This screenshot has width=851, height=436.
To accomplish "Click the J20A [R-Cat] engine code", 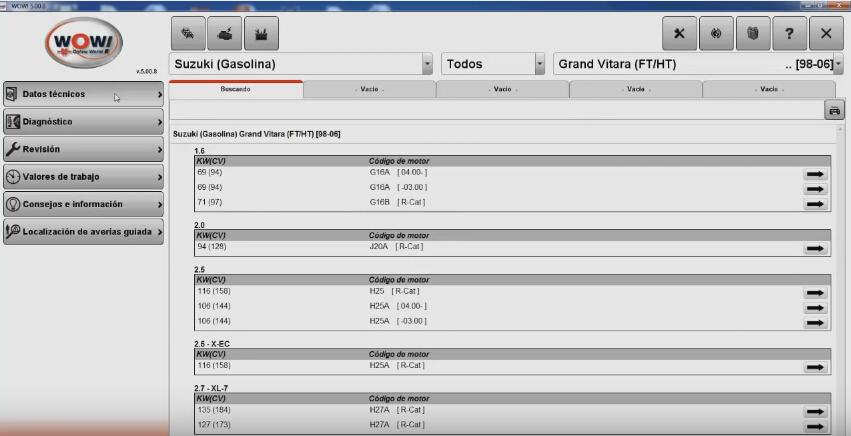I will (x=396, y=247).
